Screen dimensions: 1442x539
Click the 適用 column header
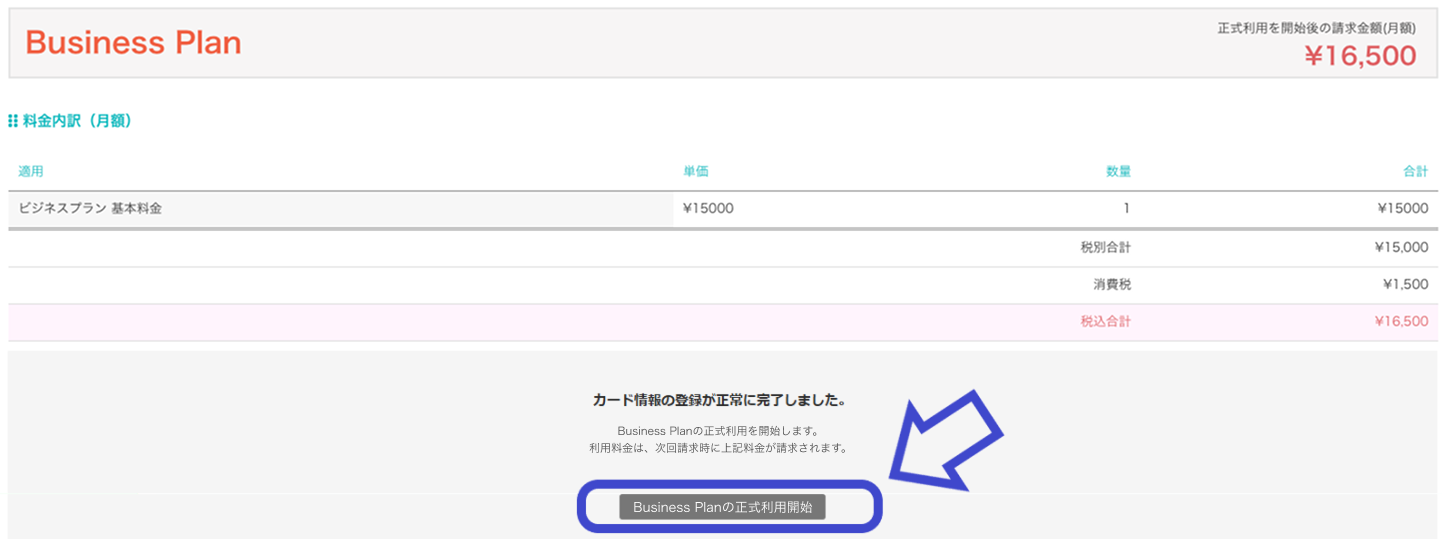click(31, 172)
